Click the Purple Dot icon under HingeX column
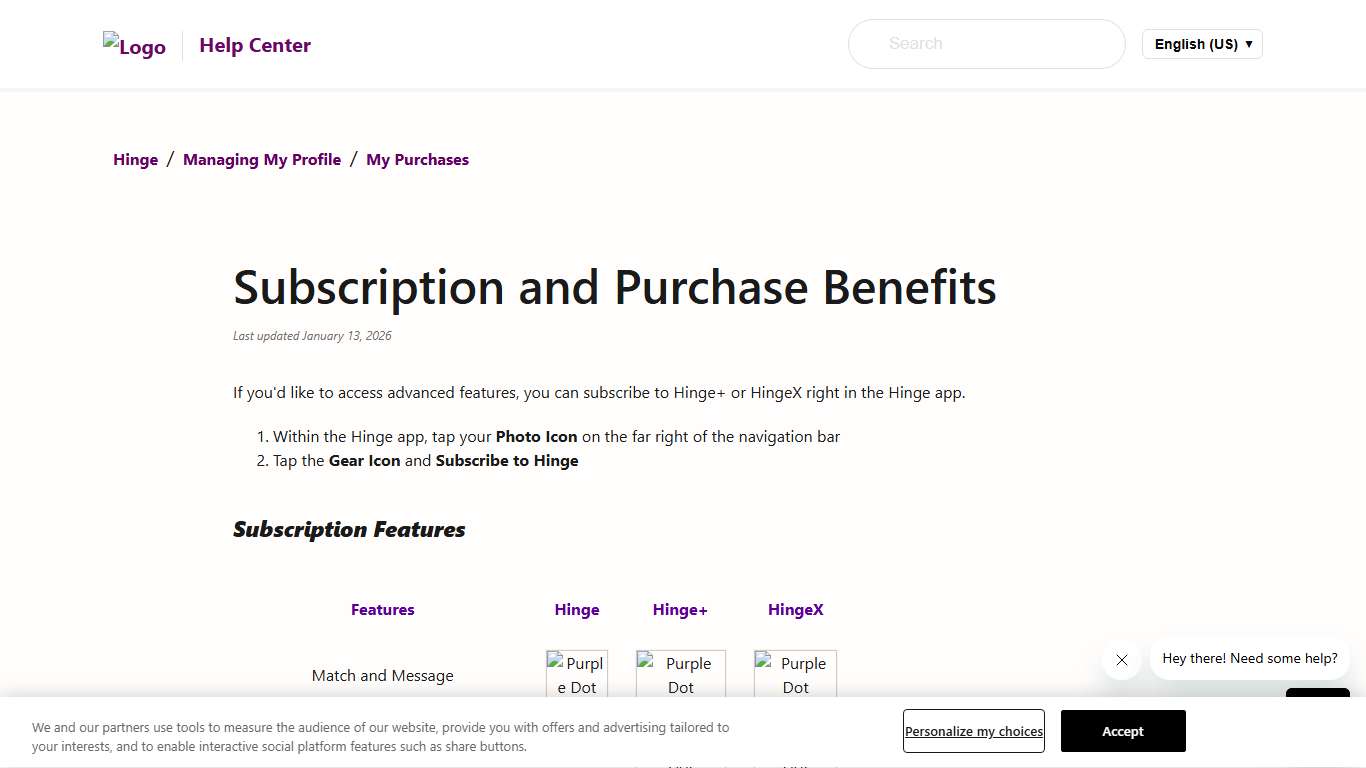 795,673
